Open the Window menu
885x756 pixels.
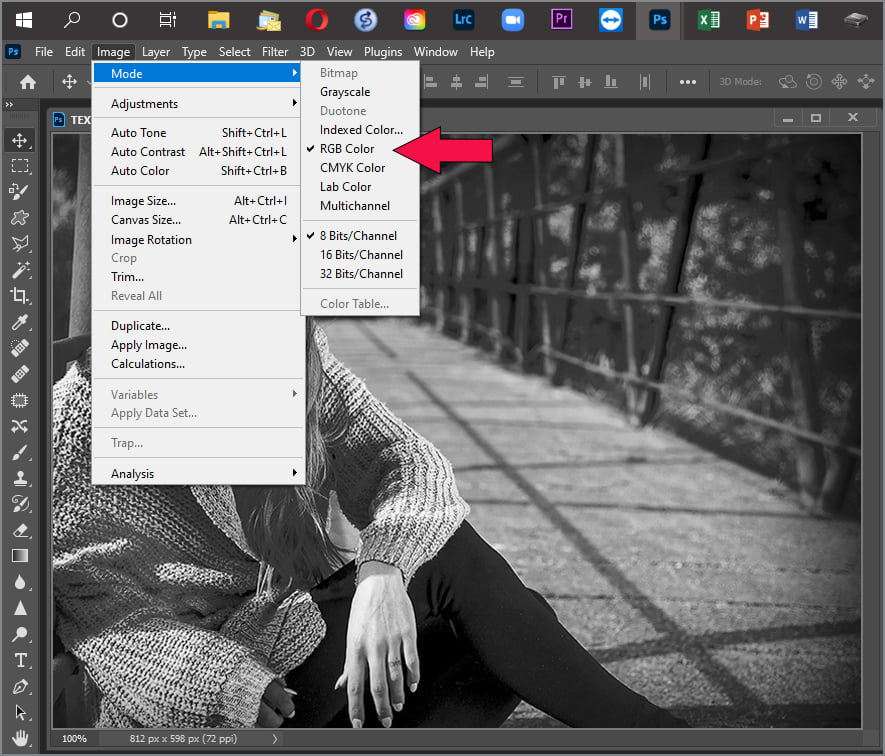[x=435, y=52]
